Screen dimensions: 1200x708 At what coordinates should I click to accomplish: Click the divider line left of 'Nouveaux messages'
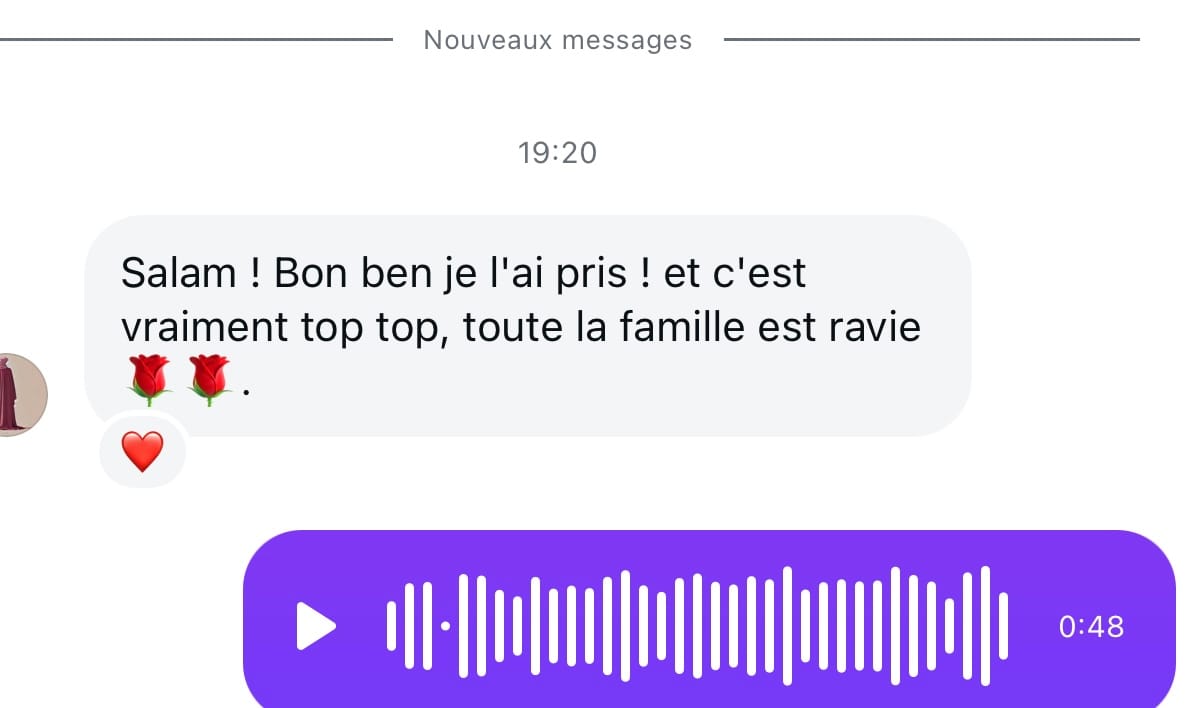(x=196, y=40)
